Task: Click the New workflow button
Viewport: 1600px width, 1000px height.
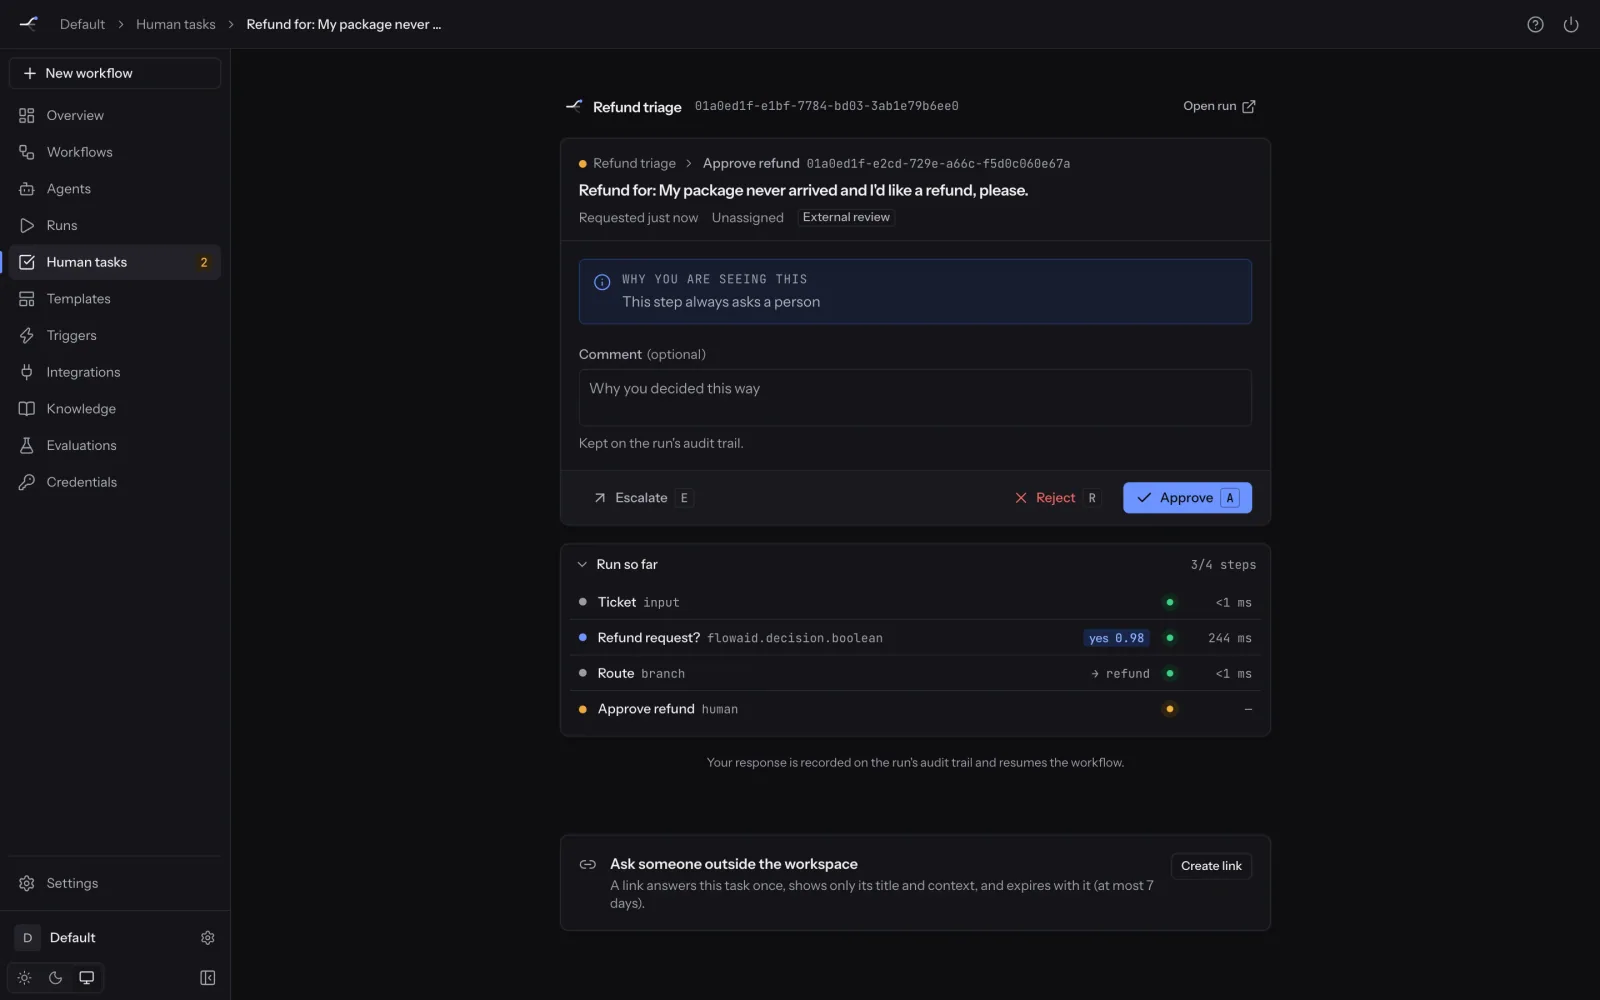Action: 115,73
